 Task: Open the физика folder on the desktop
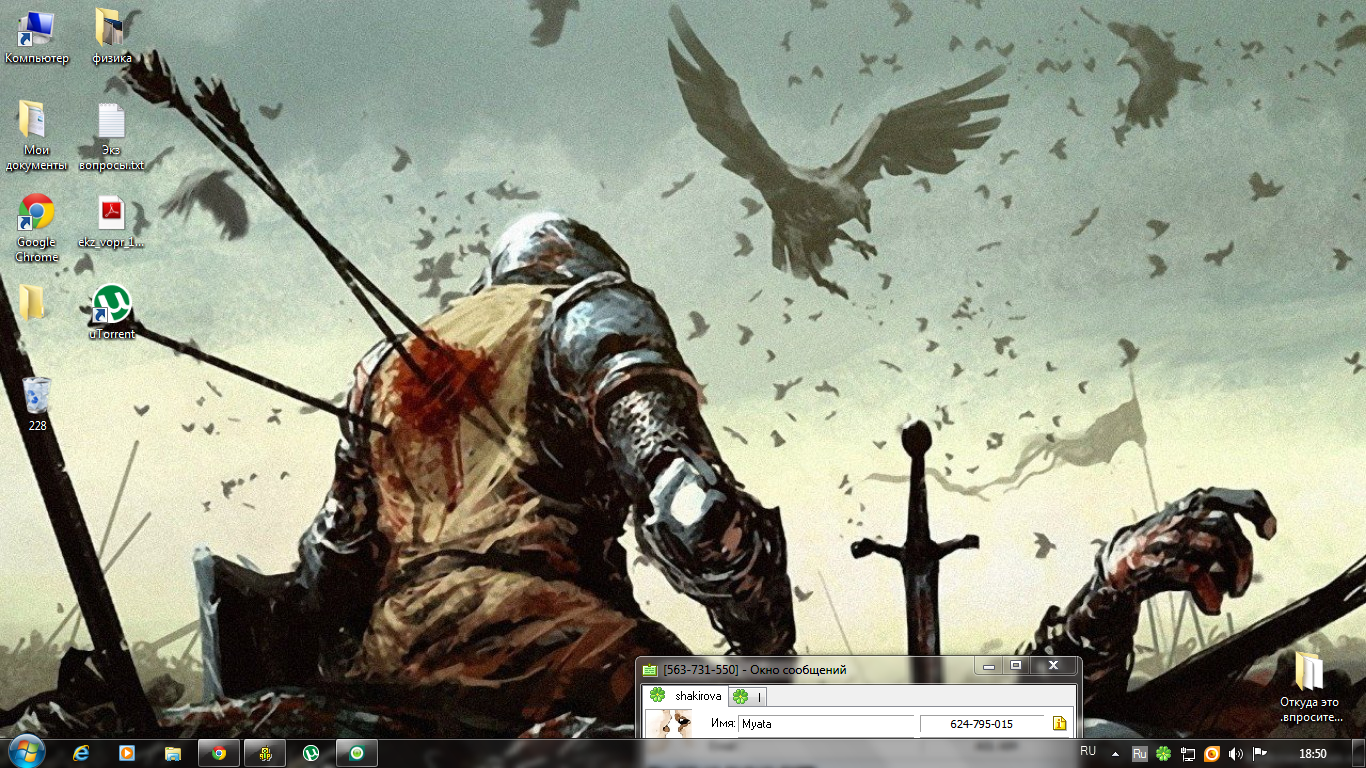(111, 36)
